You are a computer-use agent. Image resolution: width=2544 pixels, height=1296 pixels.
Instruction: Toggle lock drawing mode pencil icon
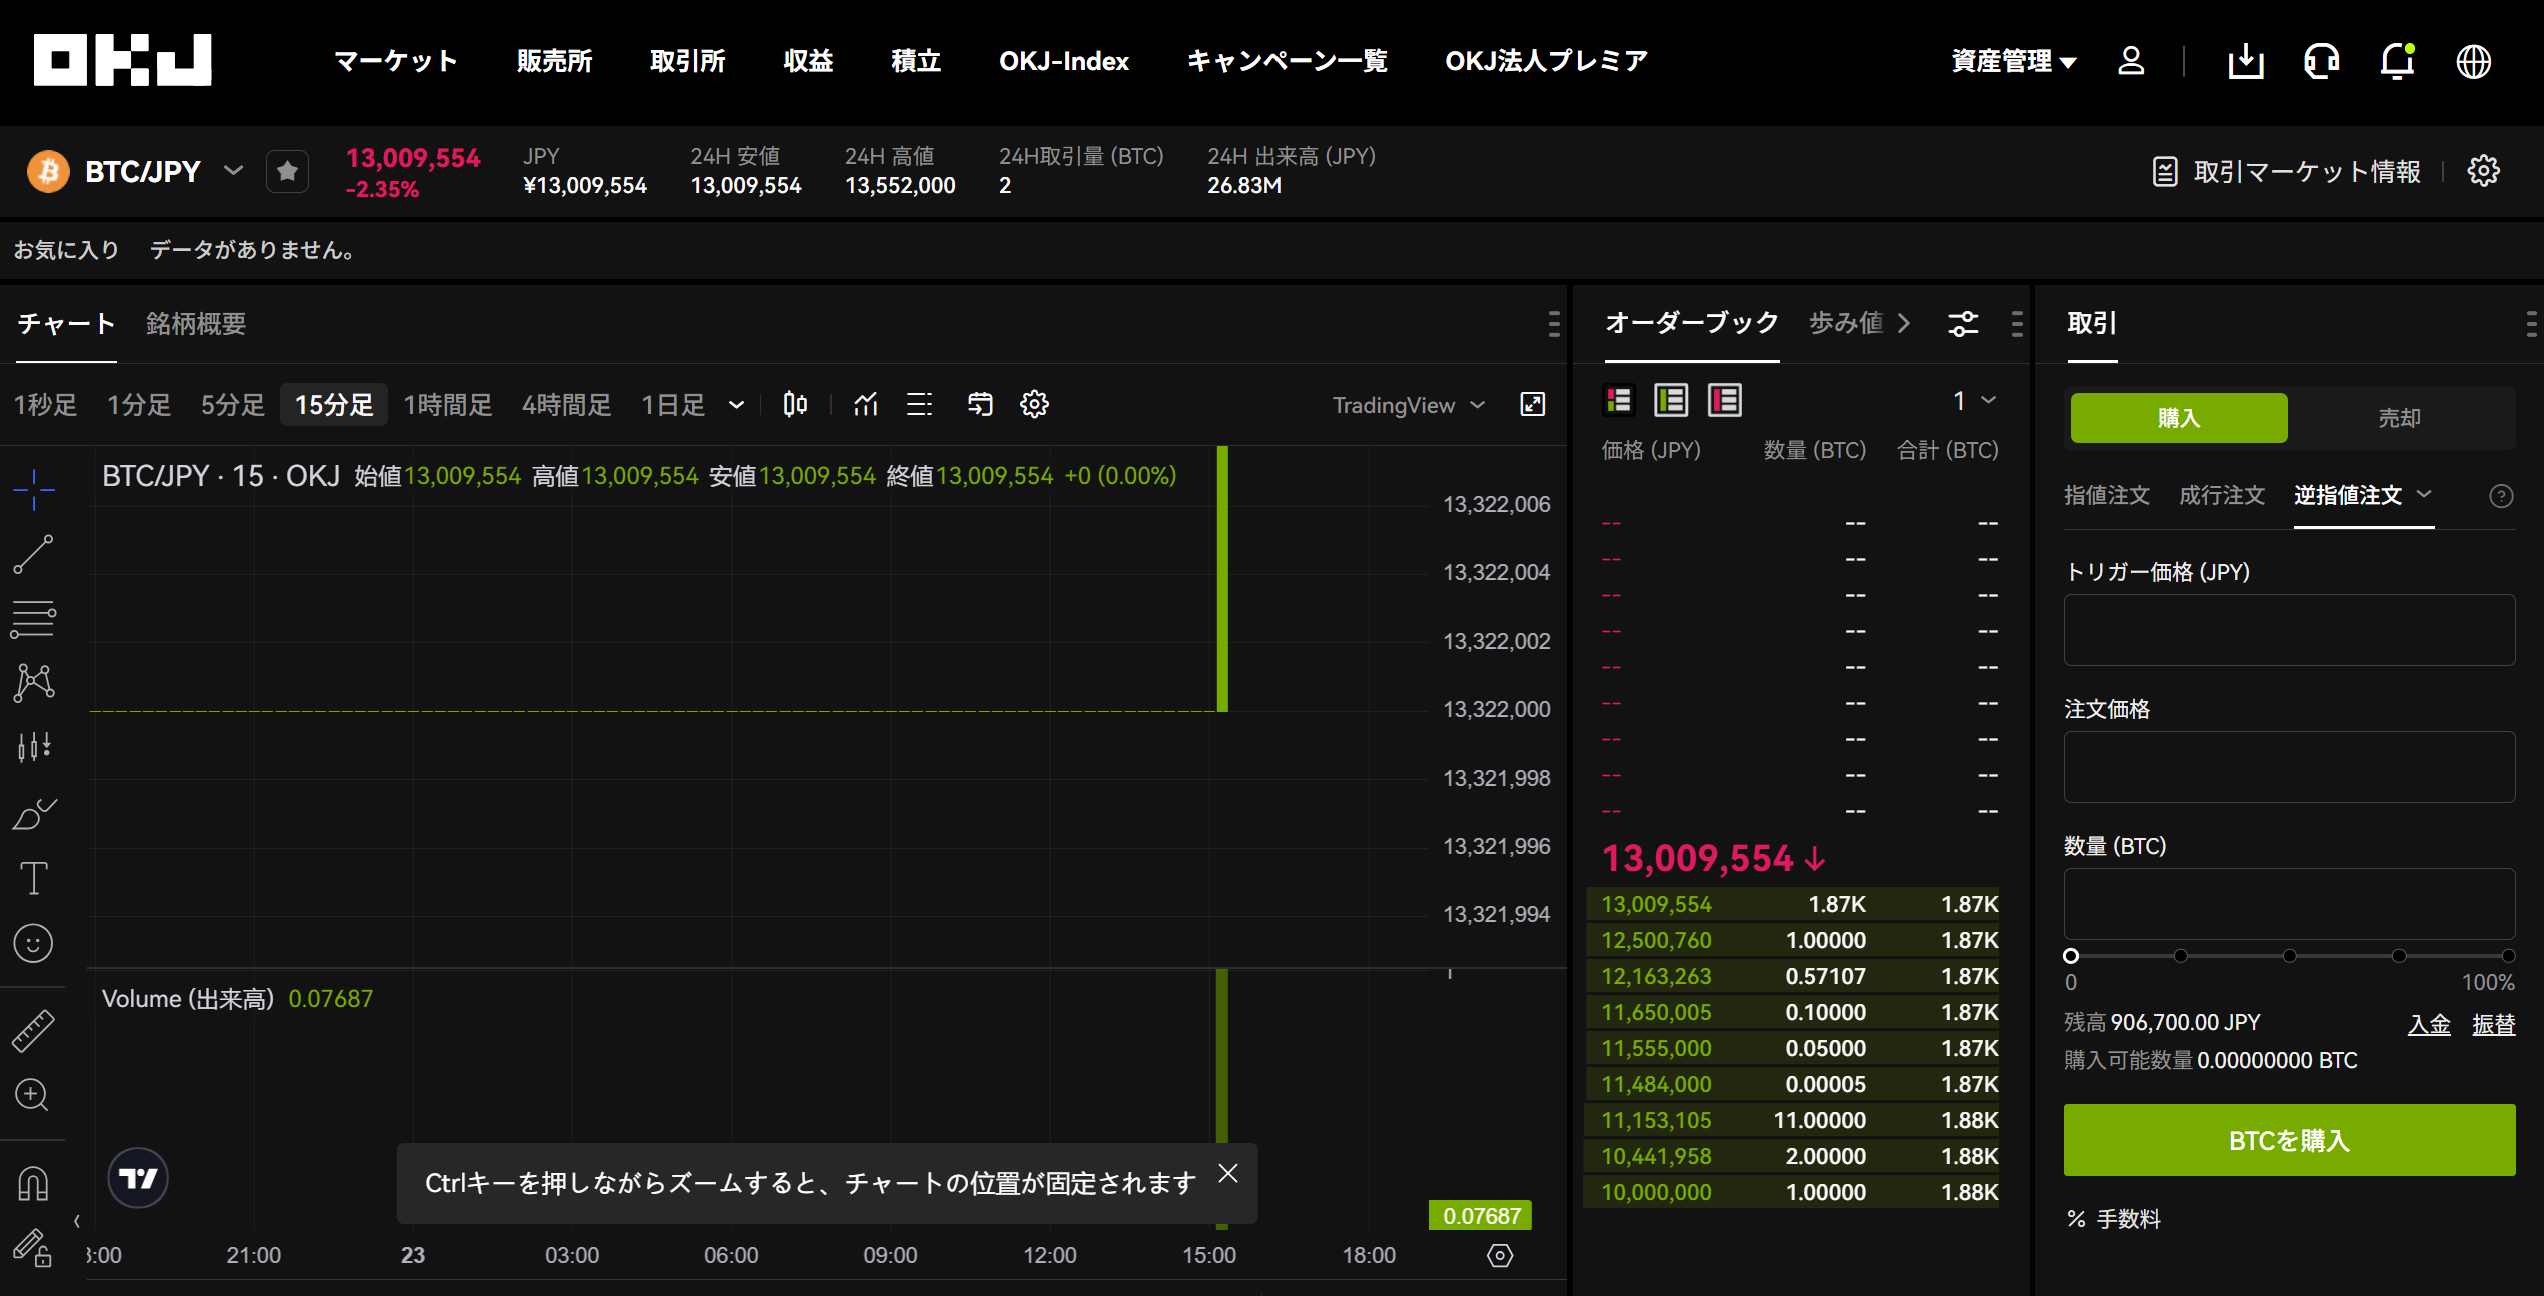click(x=32, y=1247)
